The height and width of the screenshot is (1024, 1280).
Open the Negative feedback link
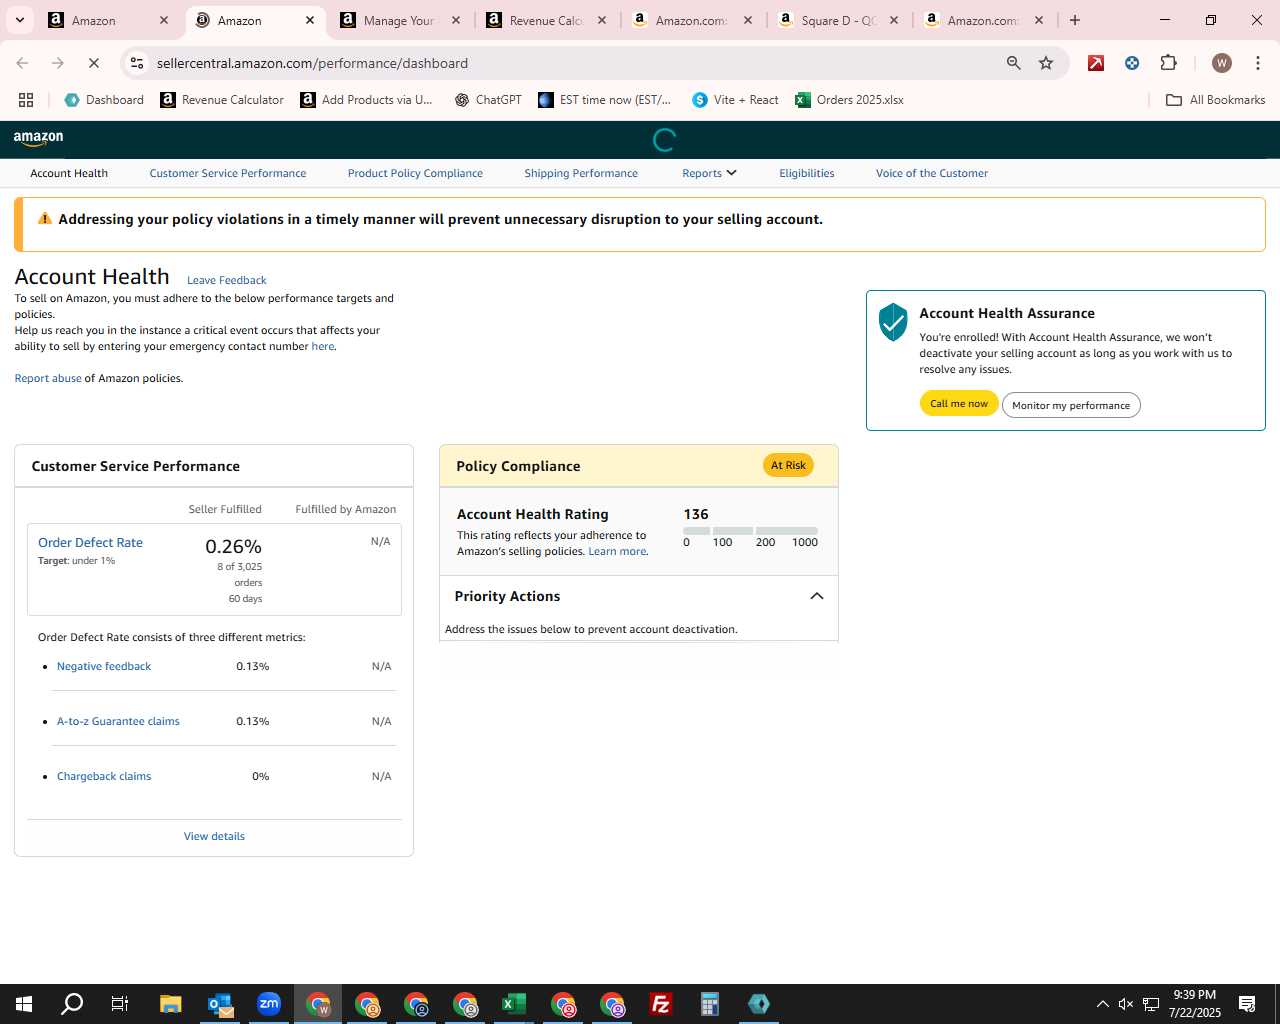pyautogui.click(x=104, y=666)
